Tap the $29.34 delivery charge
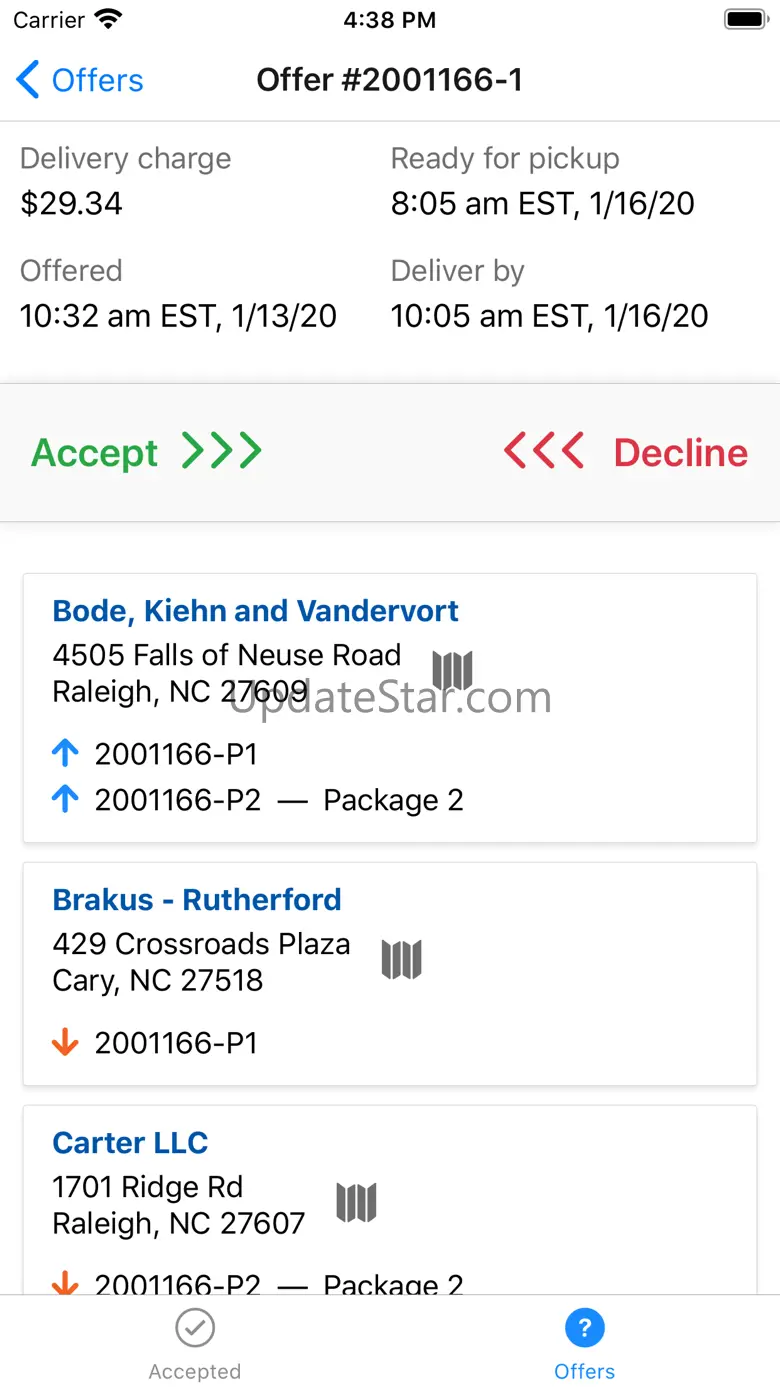The height and width of the screenshot is (1387, 780). (72, 203)
